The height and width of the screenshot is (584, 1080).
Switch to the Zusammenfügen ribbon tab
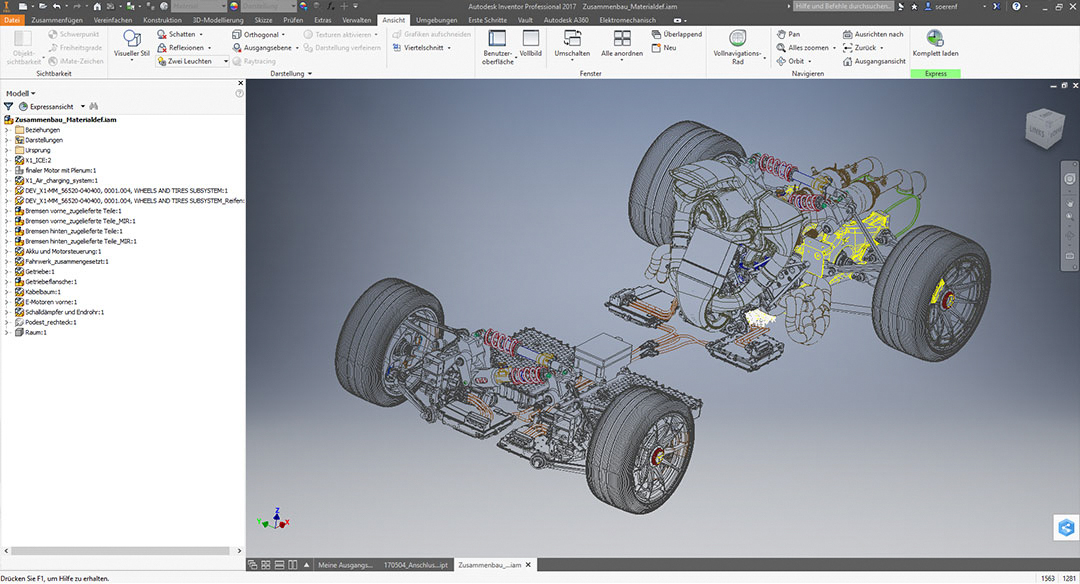(x=57, y=20)
